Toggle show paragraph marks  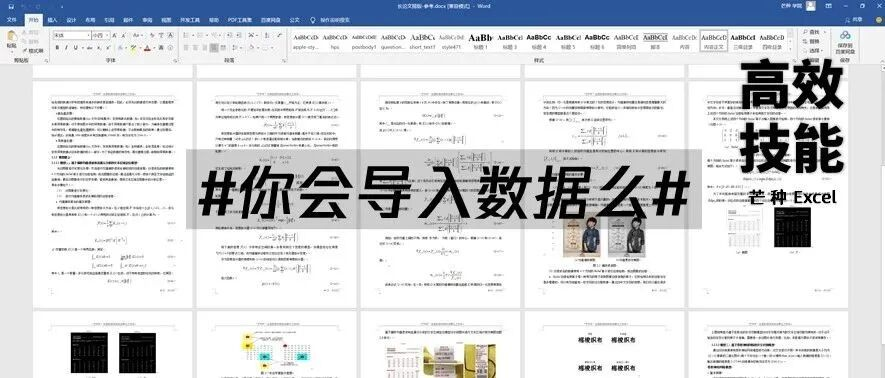pos(279,35)
